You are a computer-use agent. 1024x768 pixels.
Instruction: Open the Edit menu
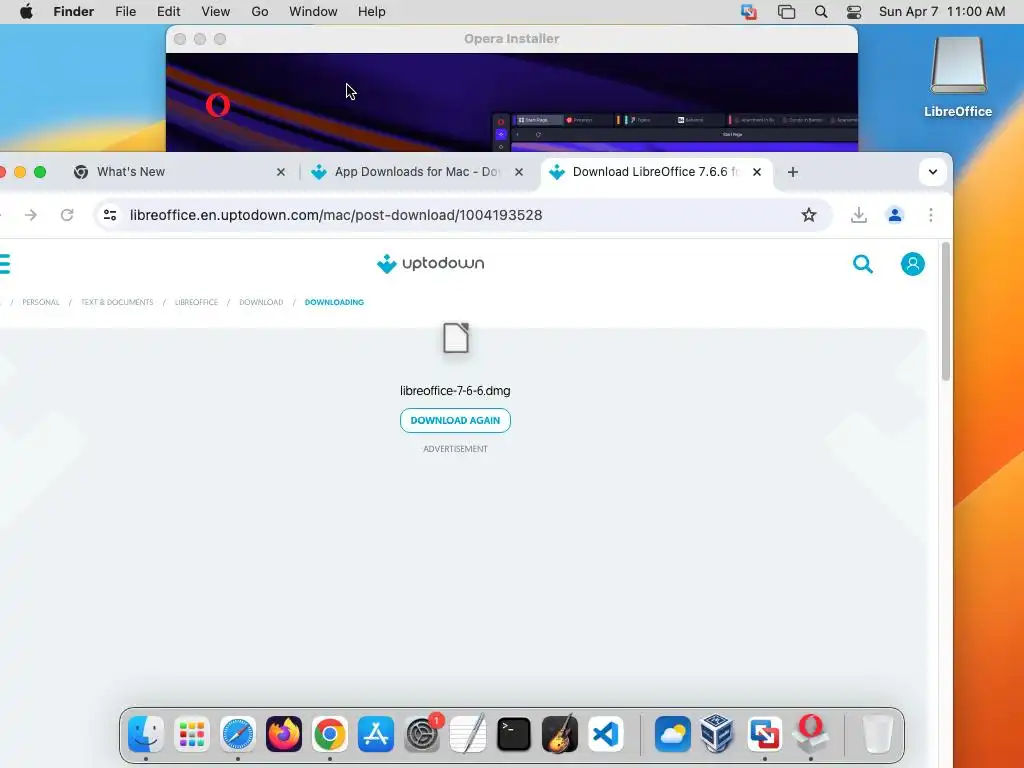pos(168,12)
